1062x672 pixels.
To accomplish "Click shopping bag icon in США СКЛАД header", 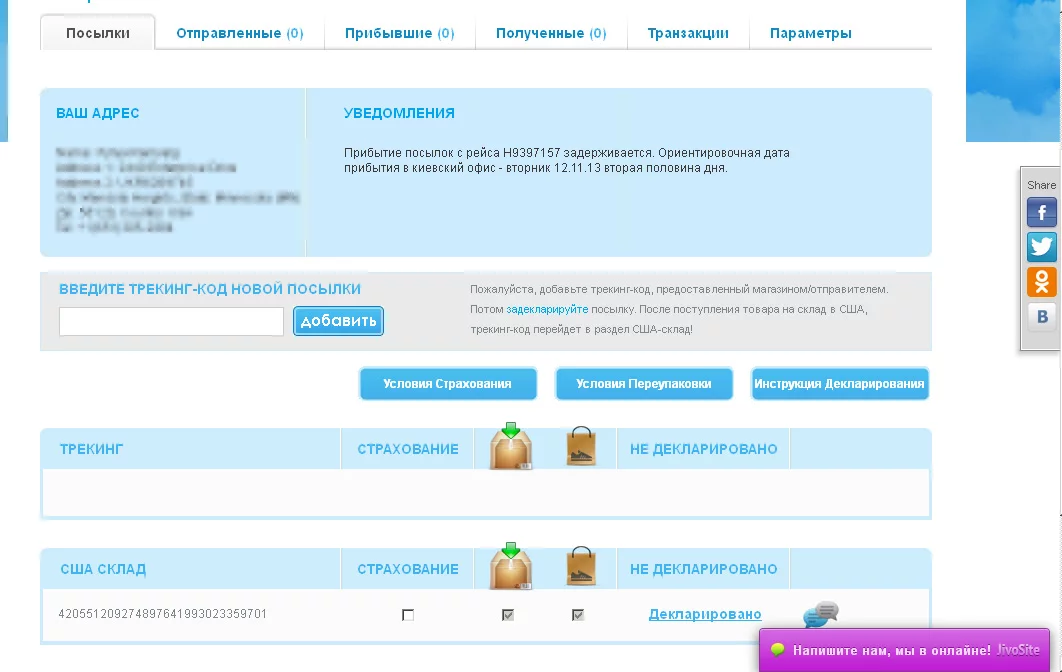I will (581, 566).
